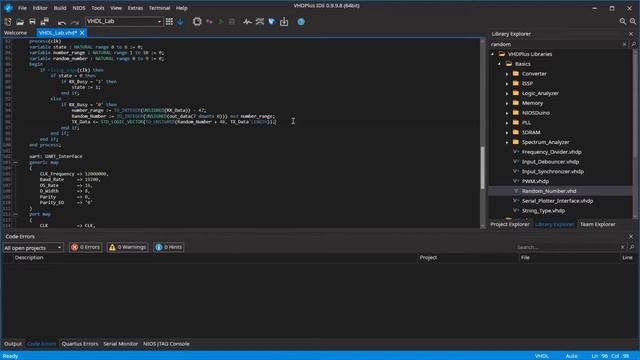Image resolution: width=640 pixels, height=360 pixels.
Task: Select String_Type.vhdp file
Action: coord(543,211)
